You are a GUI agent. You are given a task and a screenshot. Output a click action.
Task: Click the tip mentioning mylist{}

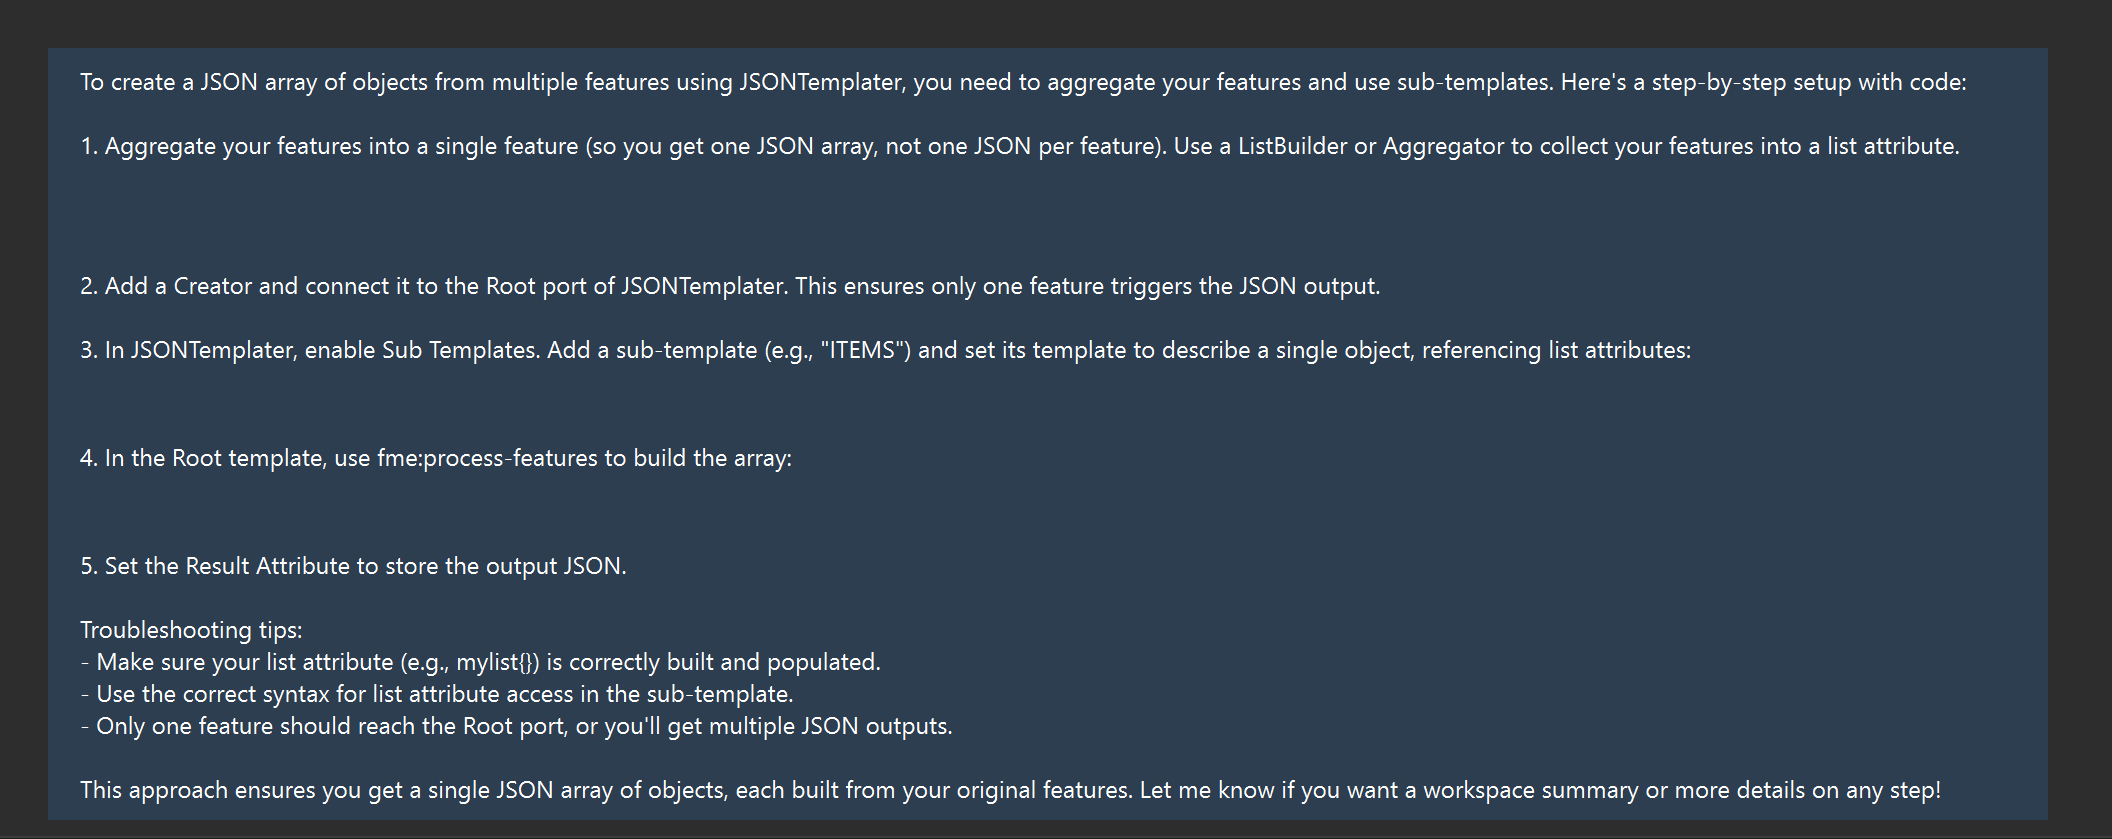pyautogui.click(x=480, y=662)
